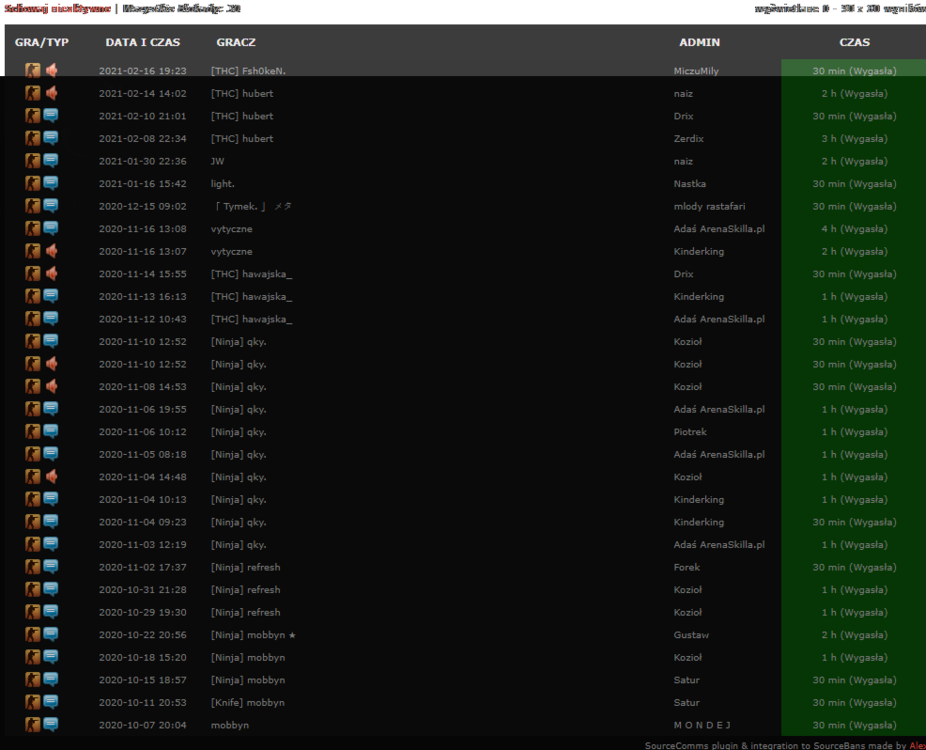This screenshot has width=926, height=750.
Task: Click chat gag icon in 2020-11-04 10:13 row
Action: point(51,500)
